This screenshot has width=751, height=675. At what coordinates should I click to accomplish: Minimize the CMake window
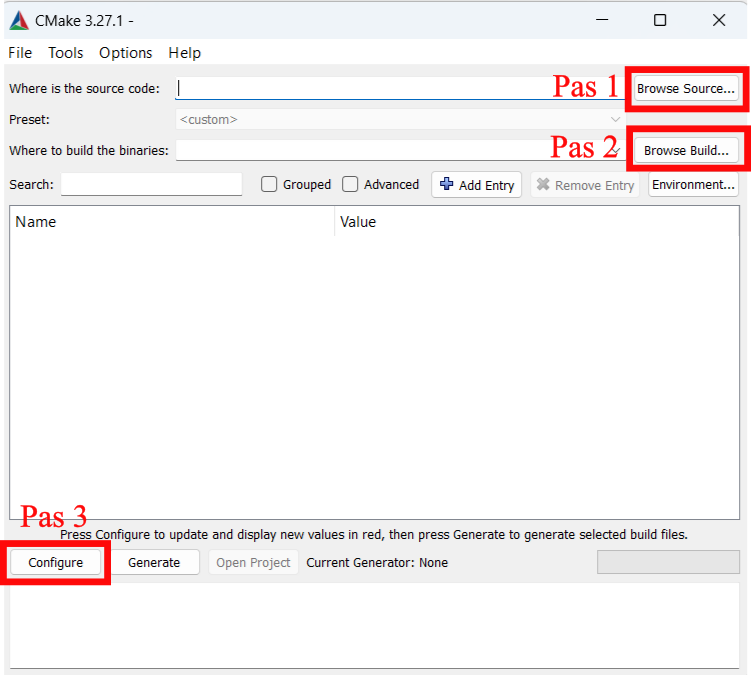tap(601, 20)
